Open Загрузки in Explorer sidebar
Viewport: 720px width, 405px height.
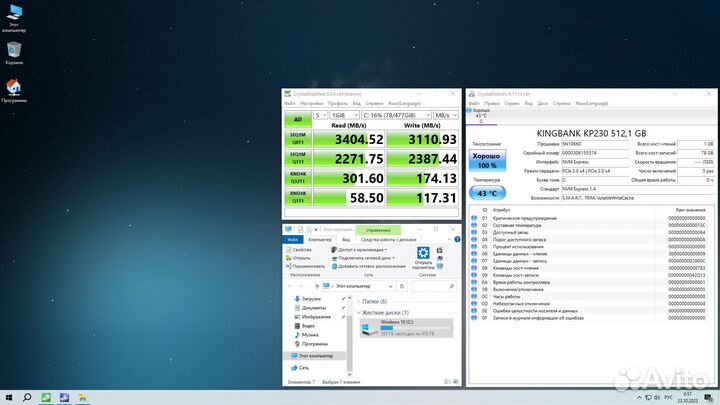[311, 299]
